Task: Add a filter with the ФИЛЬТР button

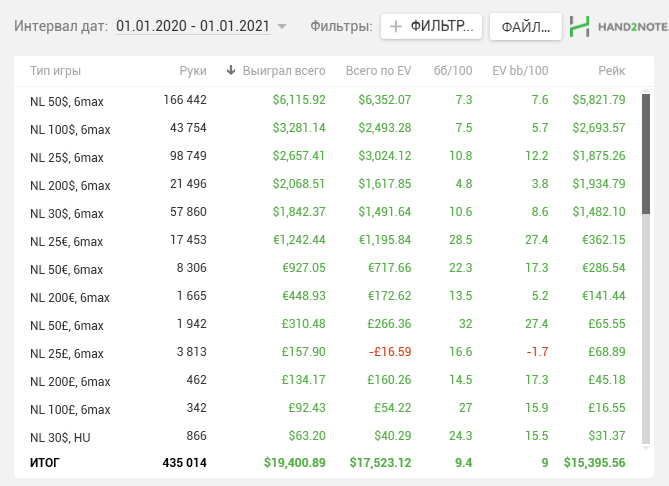Action: click(431, 26)
